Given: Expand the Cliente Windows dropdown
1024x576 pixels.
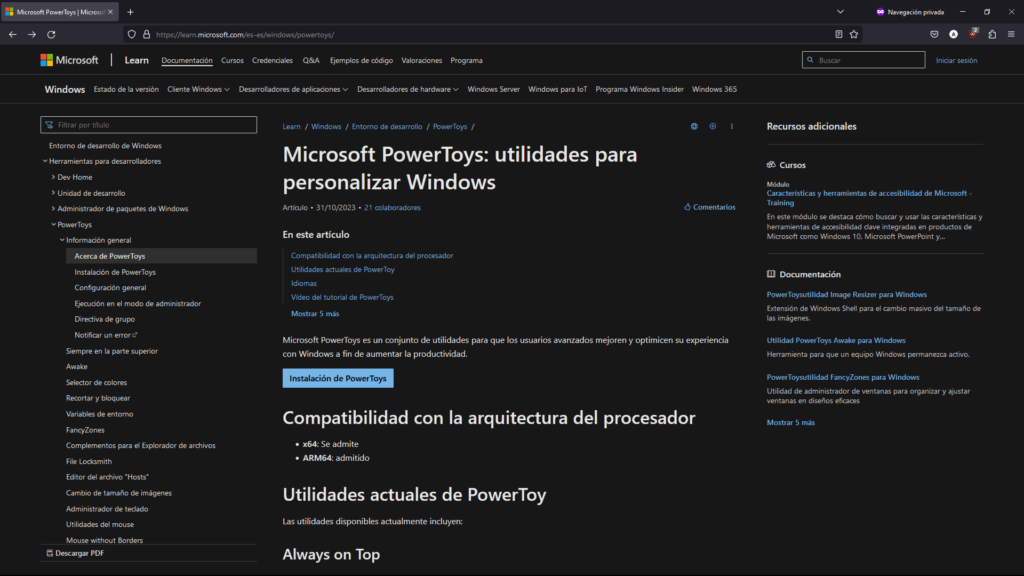Looking at the screenshot, I should (199, 89).
